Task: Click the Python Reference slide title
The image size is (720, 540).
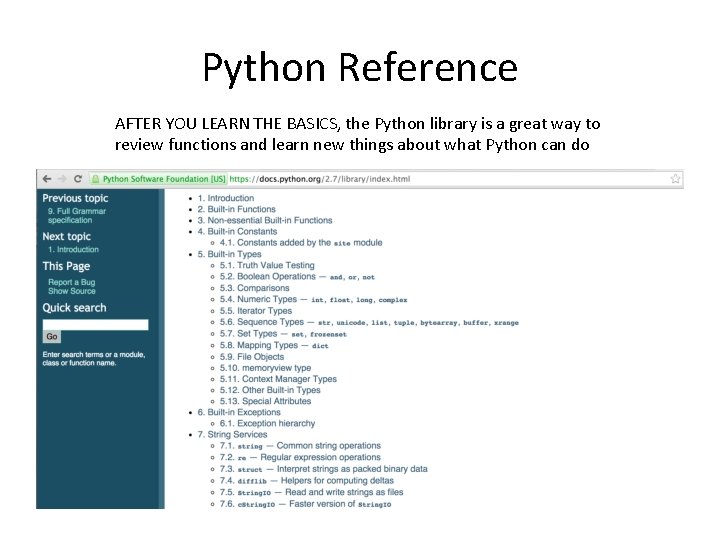Action: click(360, 68)
